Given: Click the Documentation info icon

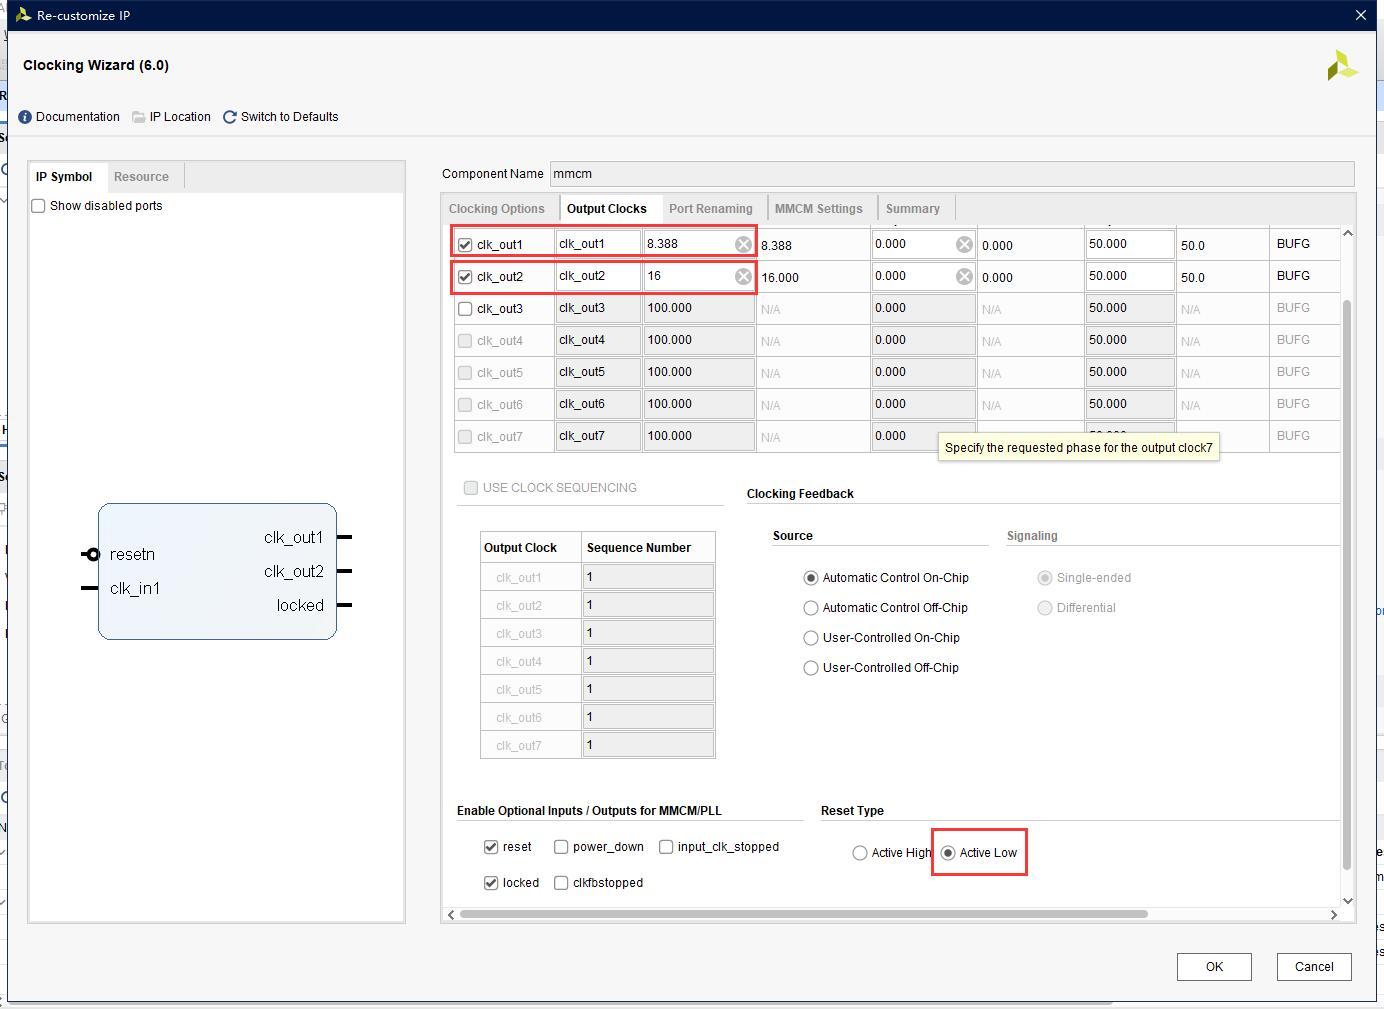Looking at the screenshot, I should click(x=25, y=117).
